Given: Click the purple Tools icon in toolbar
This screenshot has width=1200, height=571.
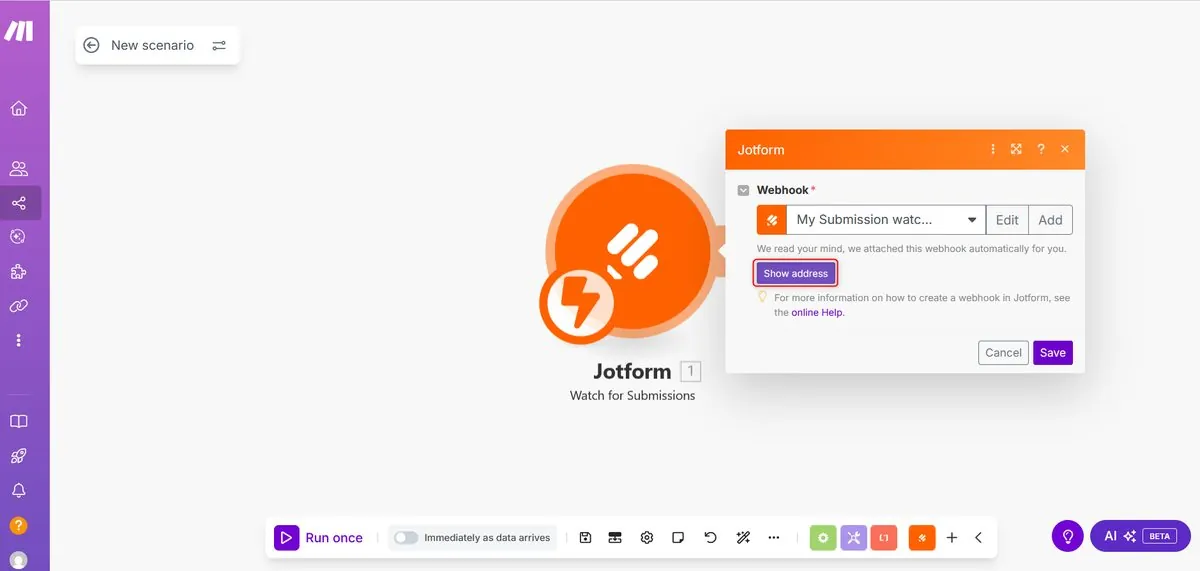Looking at the screenshot, I should tap(853, 537).
